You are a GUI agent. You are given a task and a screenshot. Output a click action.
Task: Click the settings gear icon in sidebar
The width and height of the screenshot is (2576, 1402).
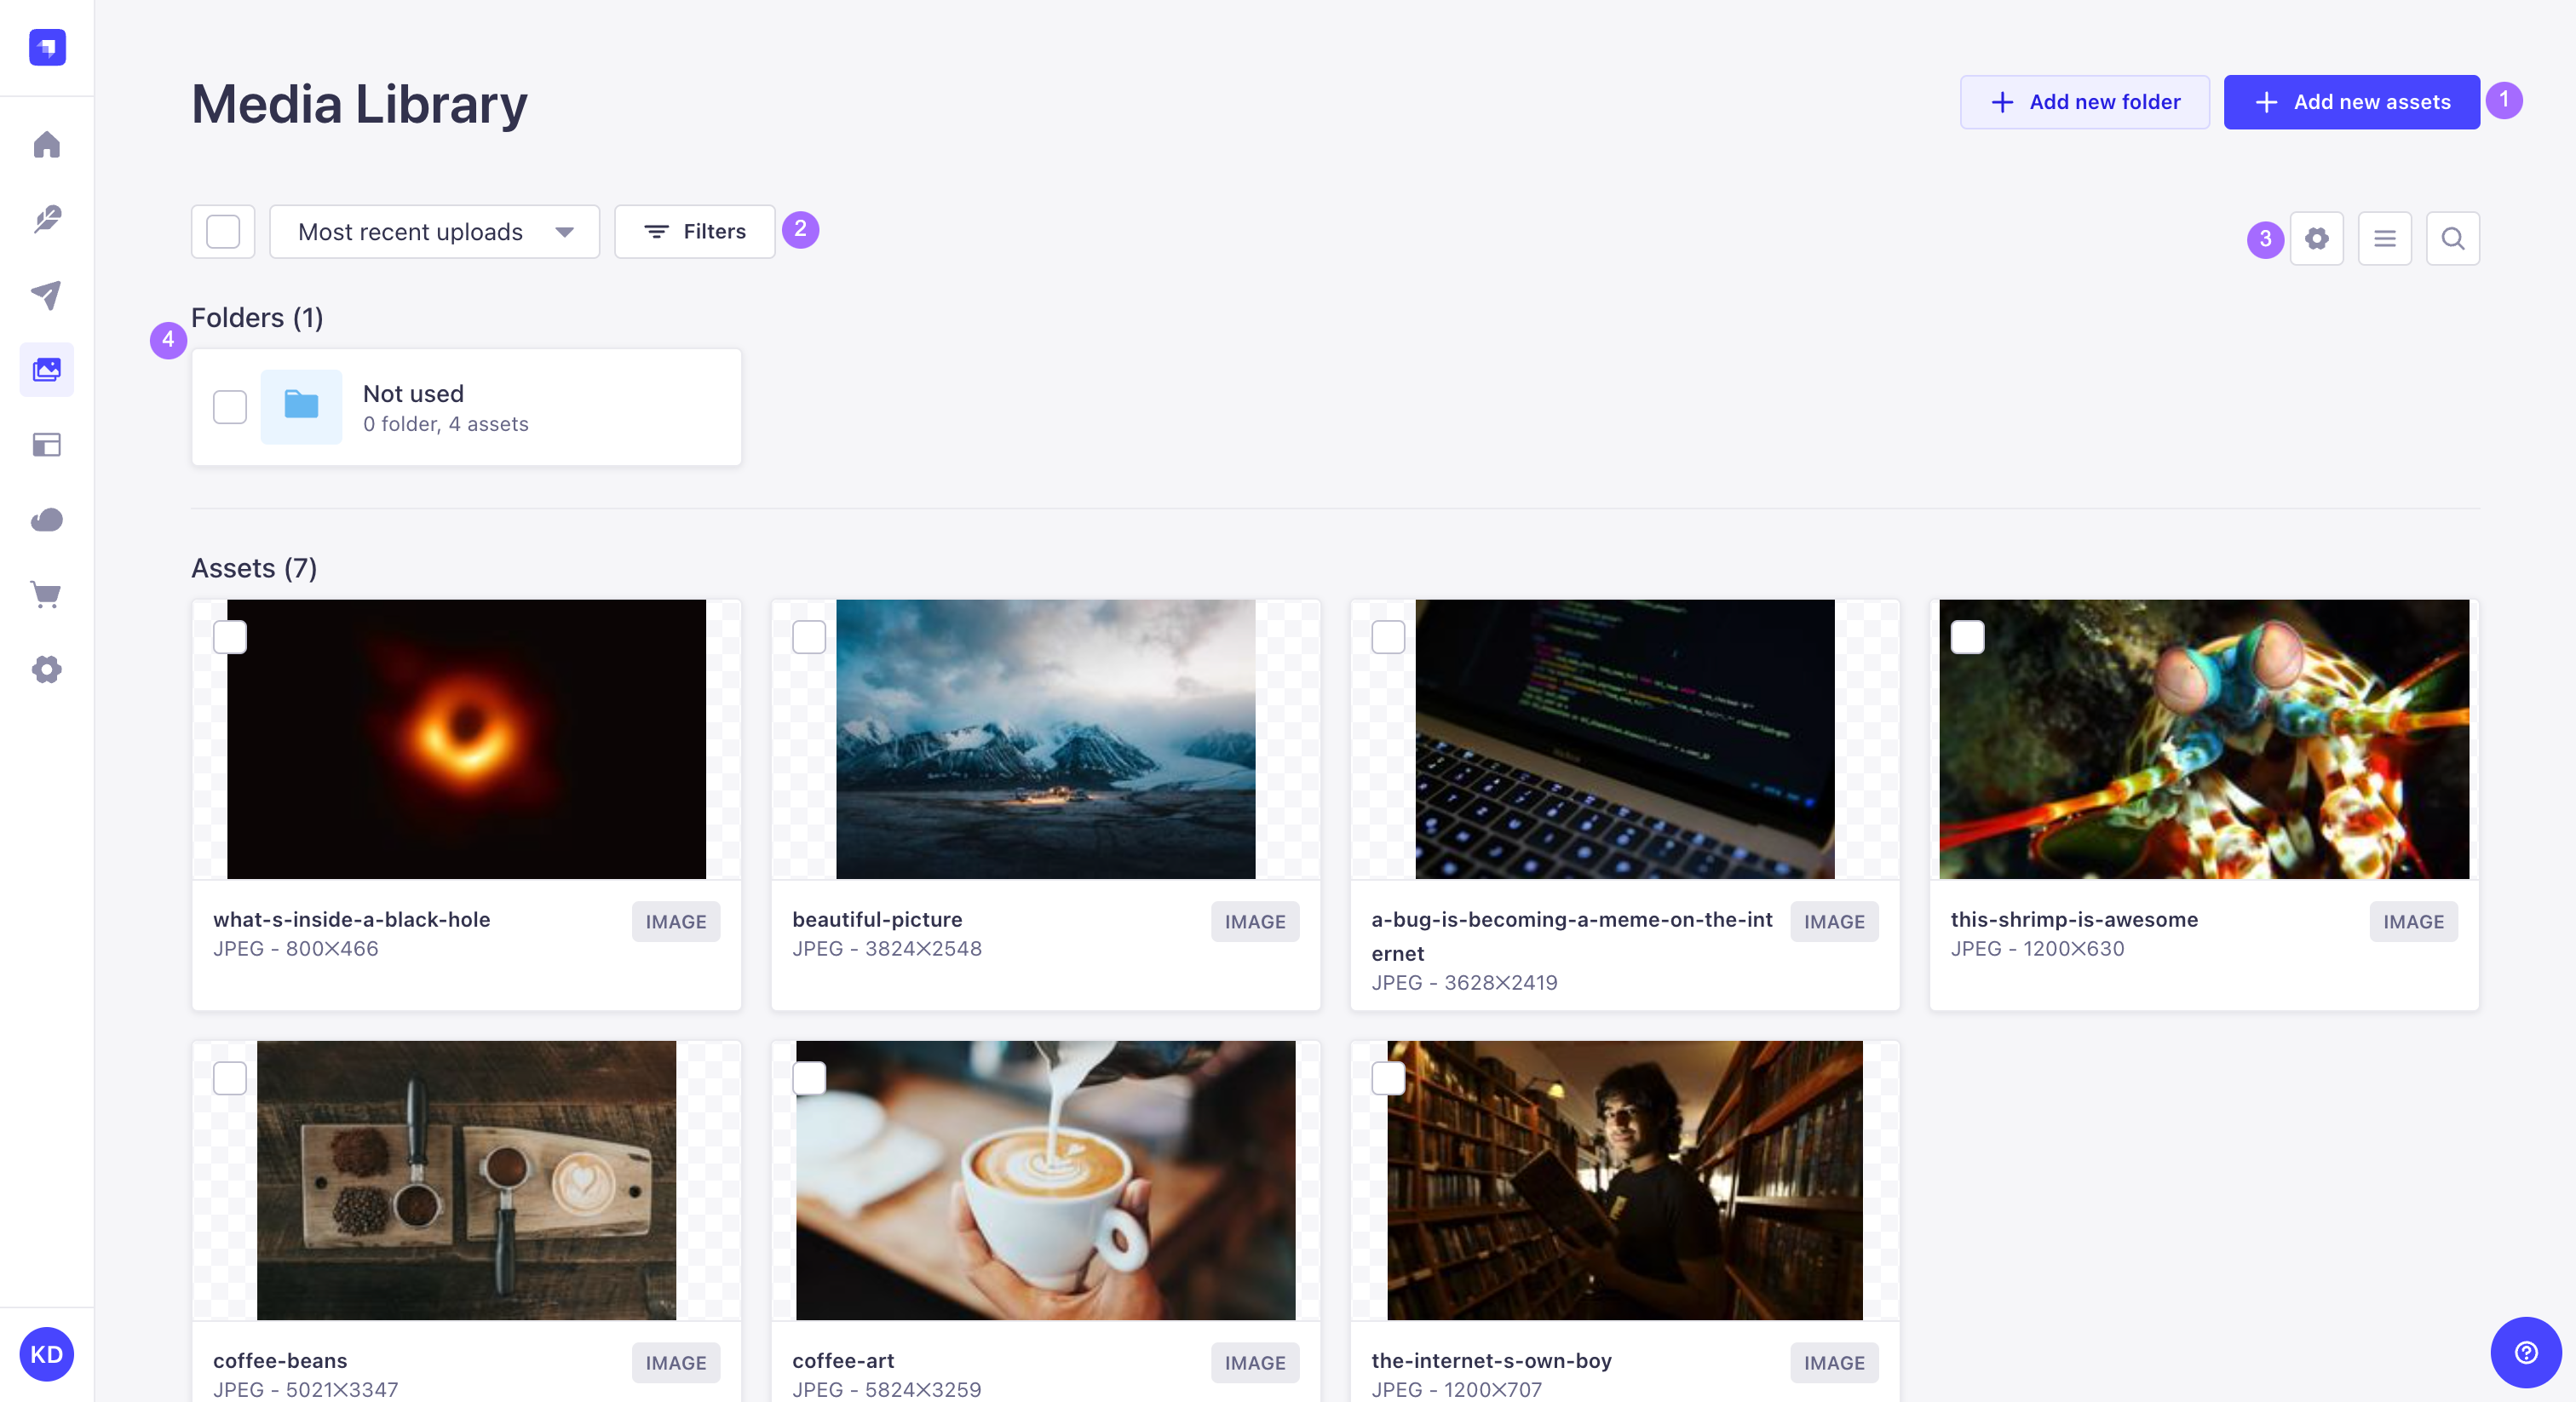pos(47,670)
